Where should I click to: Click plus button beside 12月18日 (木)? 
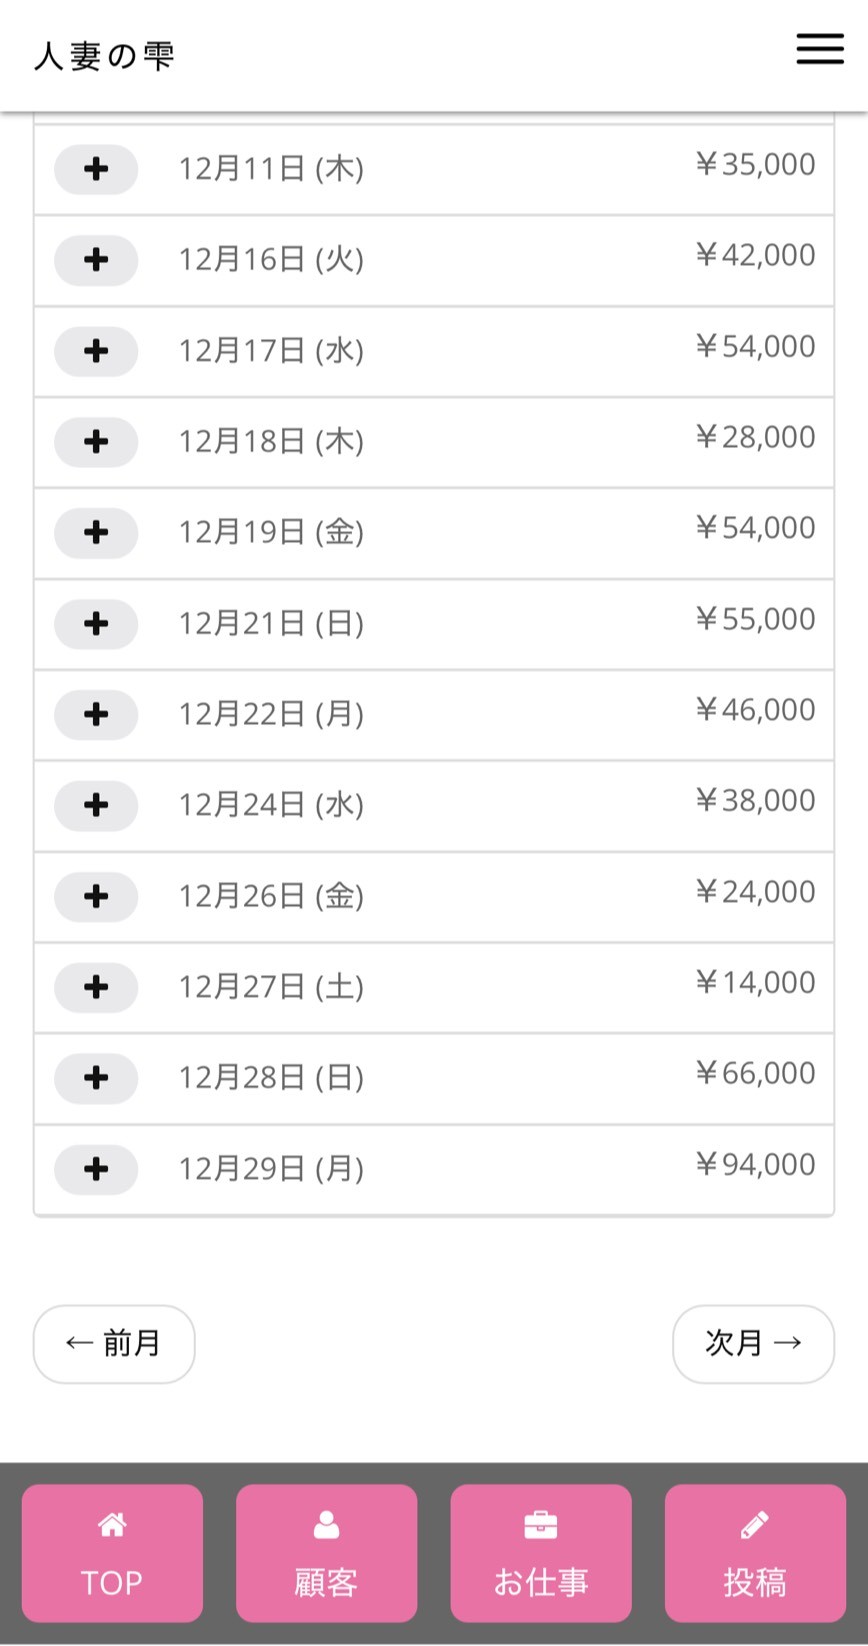click(x=96, y=441)
